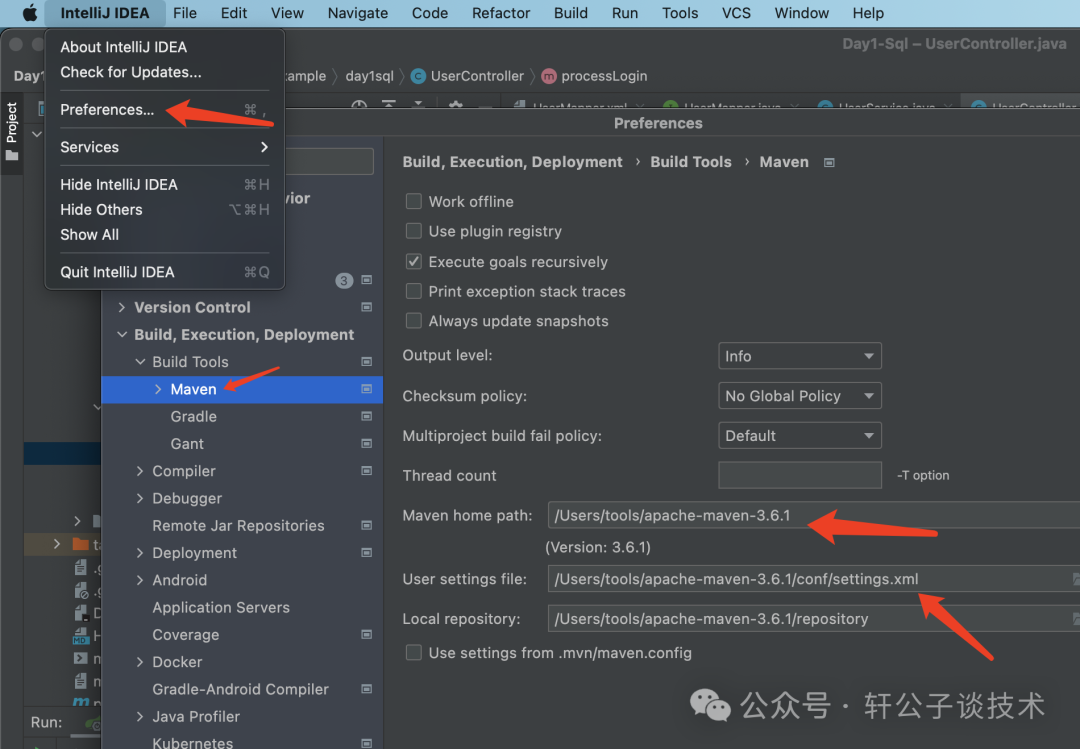Screen dimensions: 1080x749
Task: Click the project-level icon beside Maven breadcrumb title
Action: [829, 163]
